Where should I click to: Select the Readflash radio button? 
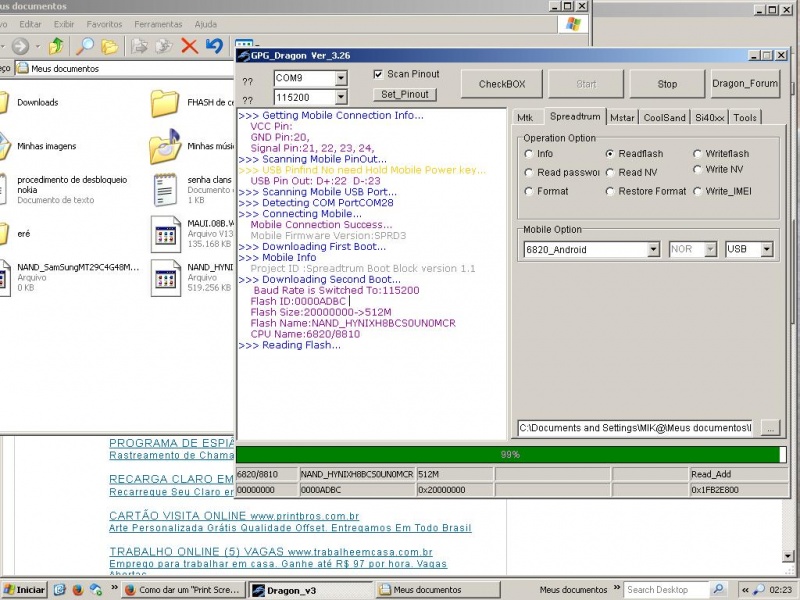click(609, 154)
